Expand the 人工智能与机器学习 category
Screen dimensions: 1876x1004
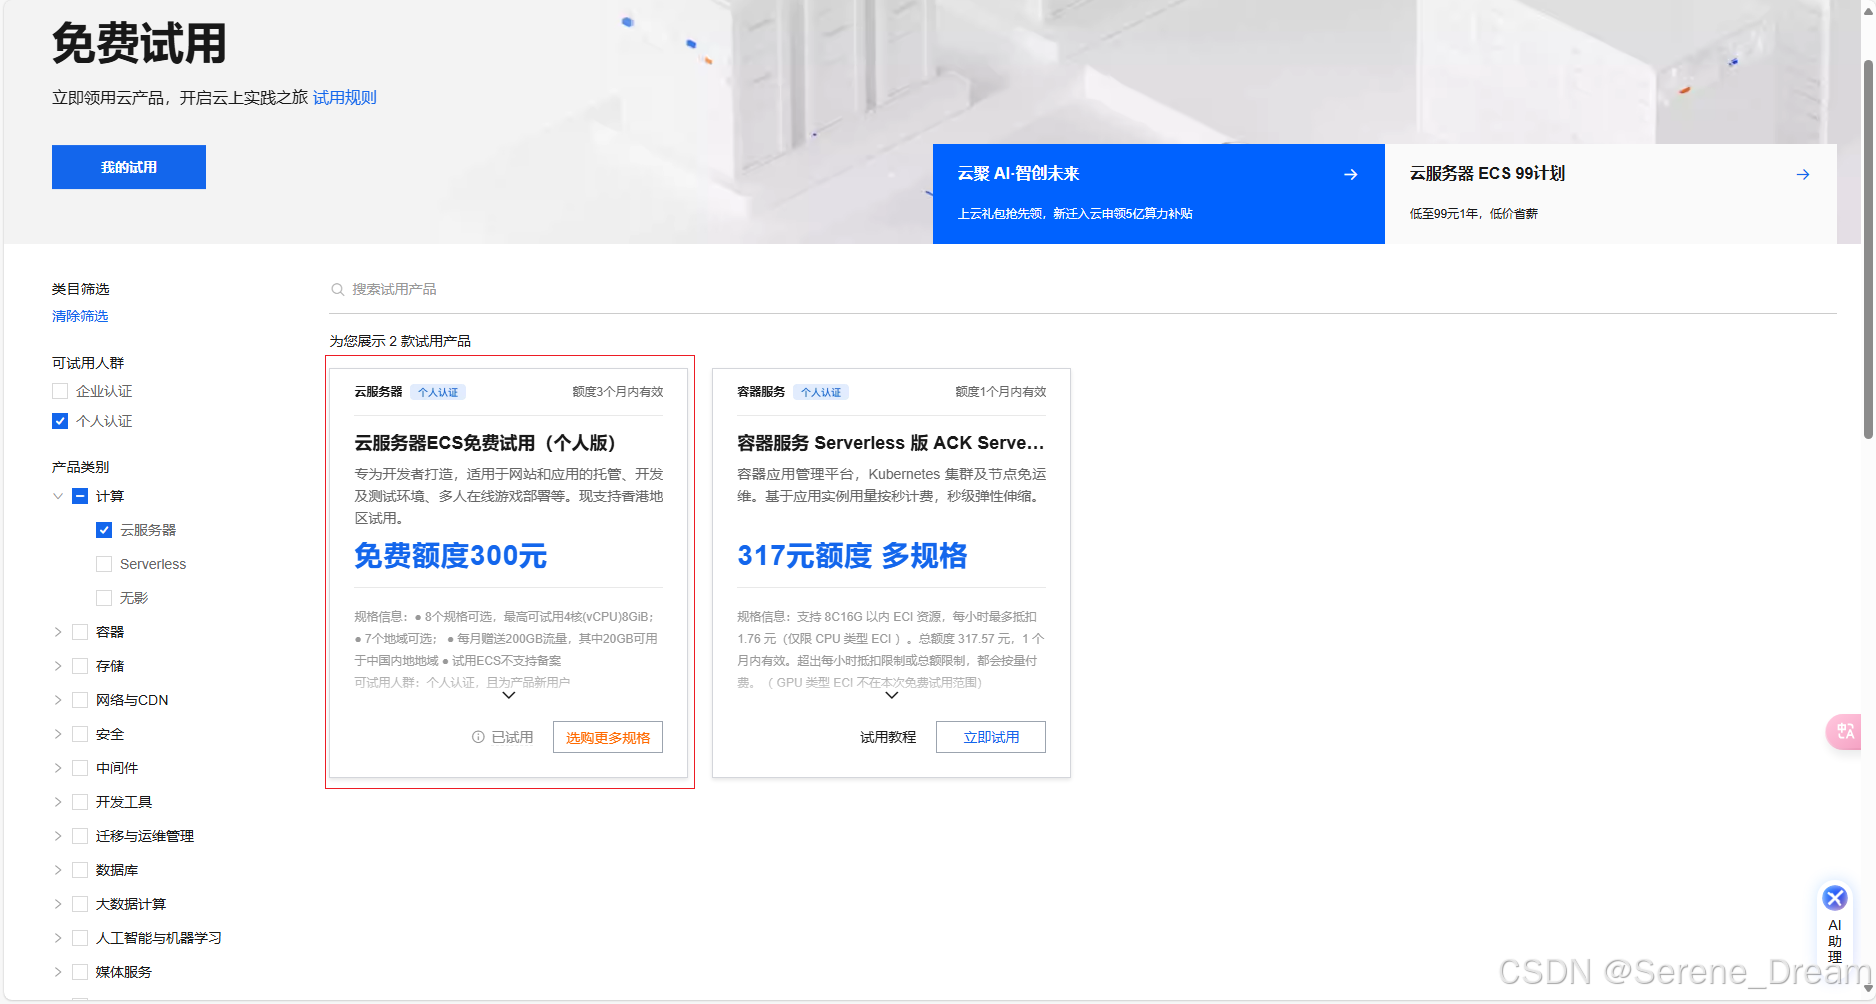coord(57,938)
